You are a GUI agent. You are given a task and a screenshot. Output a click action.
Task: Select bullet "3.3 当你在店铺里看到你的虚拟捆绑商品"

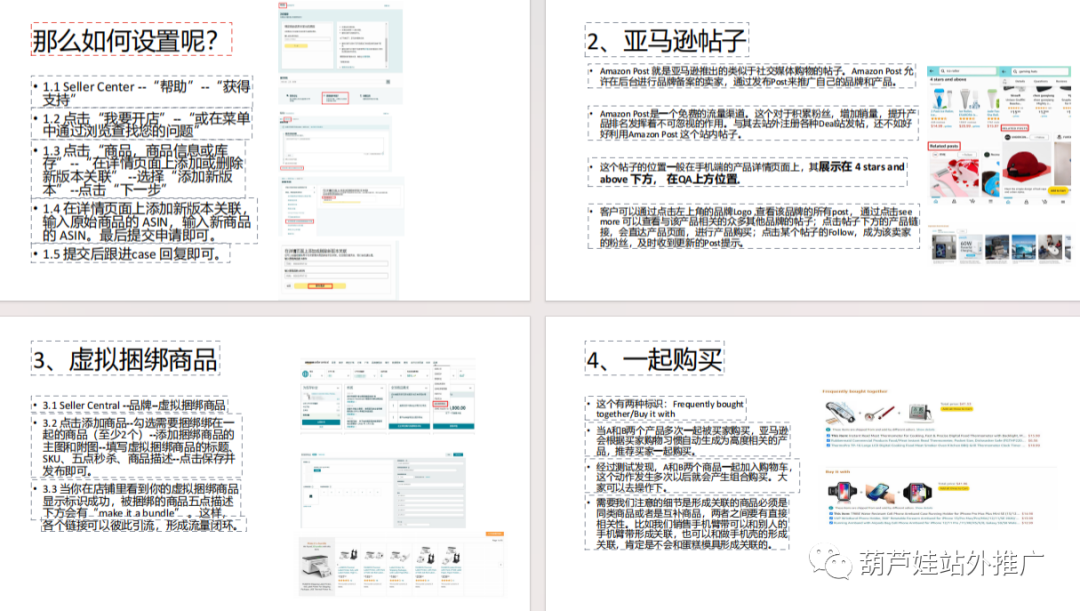(138, 507)
